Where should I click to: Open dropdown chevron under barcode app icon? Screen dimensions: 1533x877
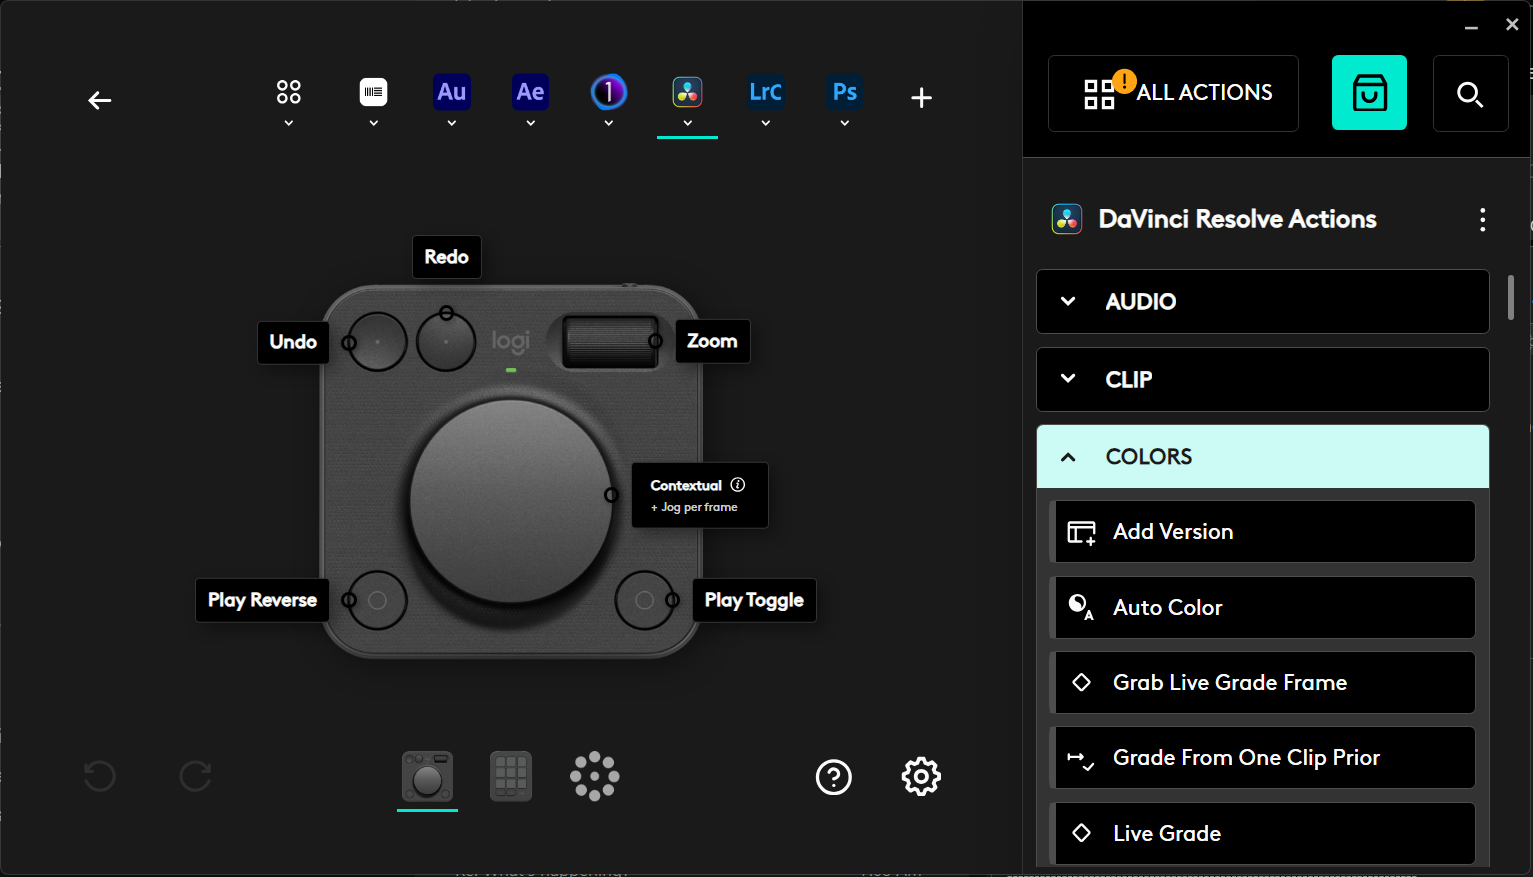click(373, 123)
